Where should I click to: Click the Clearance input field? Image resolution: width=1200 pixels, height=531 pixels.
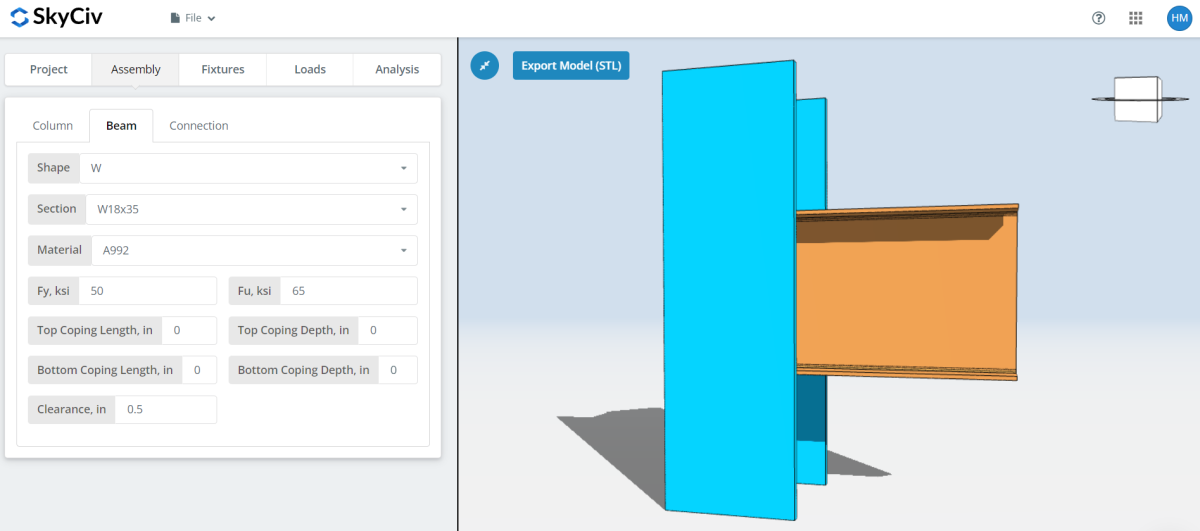click(x=165, y=410)
